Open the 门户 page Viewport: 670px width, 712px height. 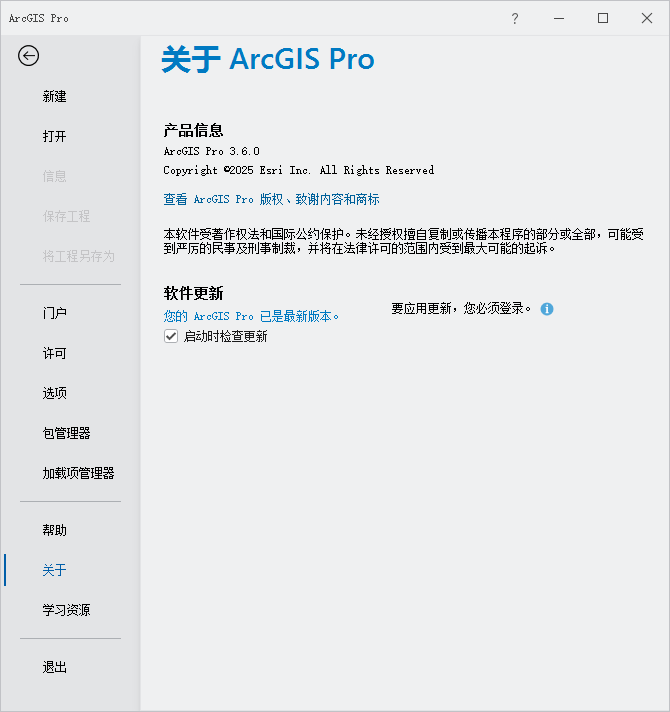[54, 313]
